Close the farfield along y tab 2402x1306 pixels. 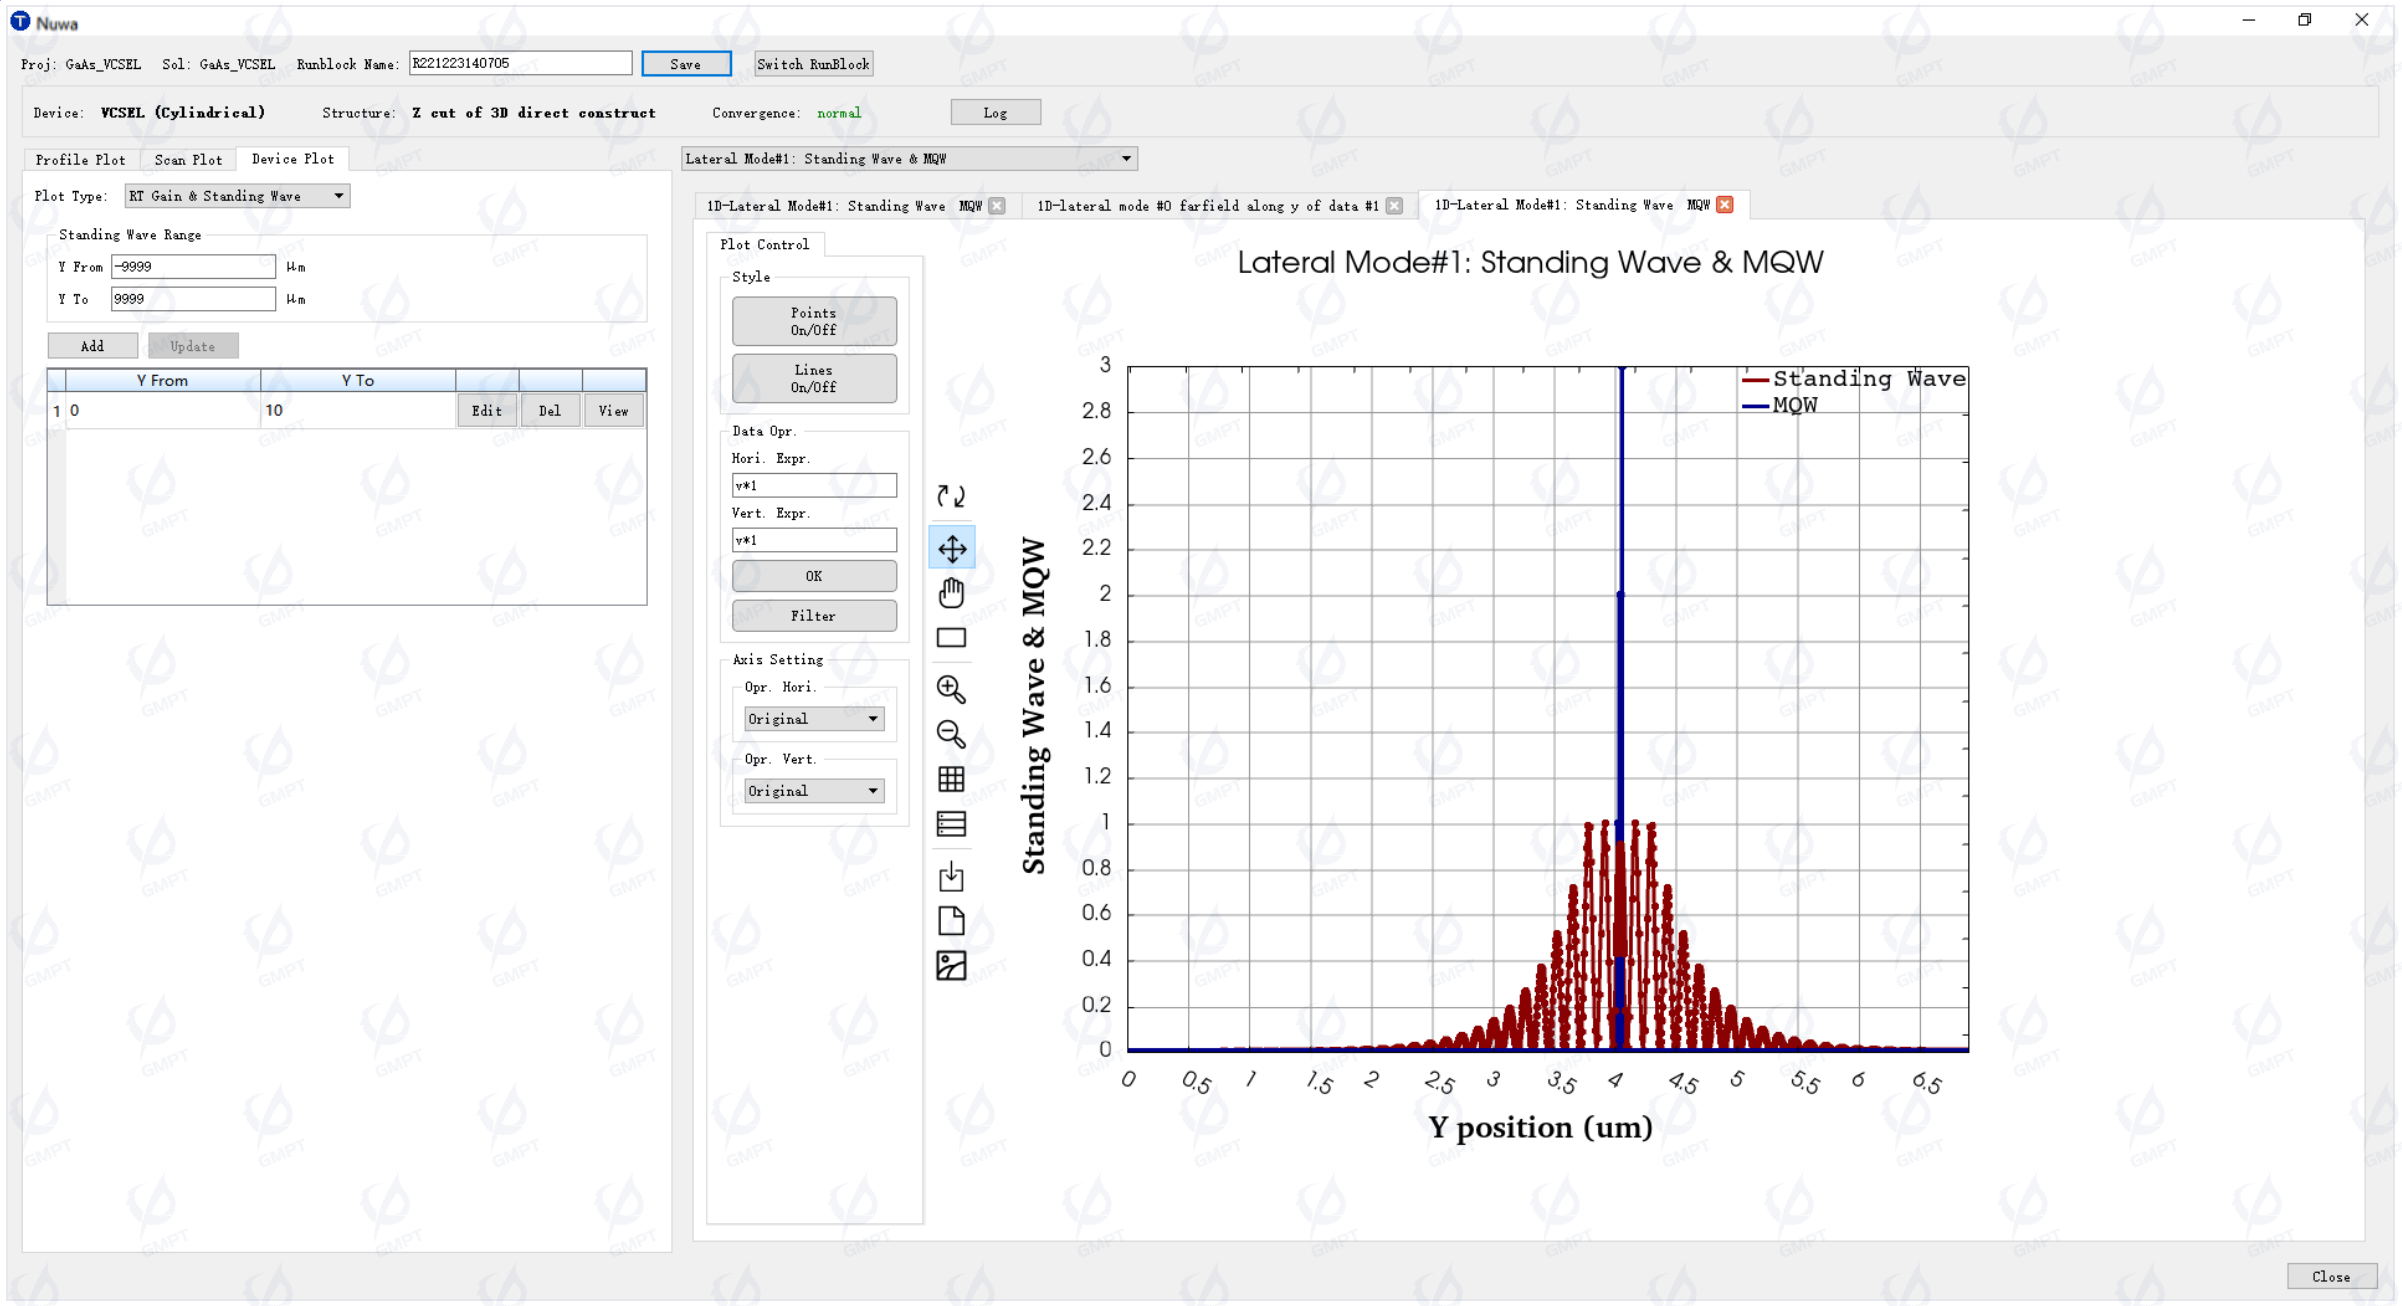(1394, 206)
